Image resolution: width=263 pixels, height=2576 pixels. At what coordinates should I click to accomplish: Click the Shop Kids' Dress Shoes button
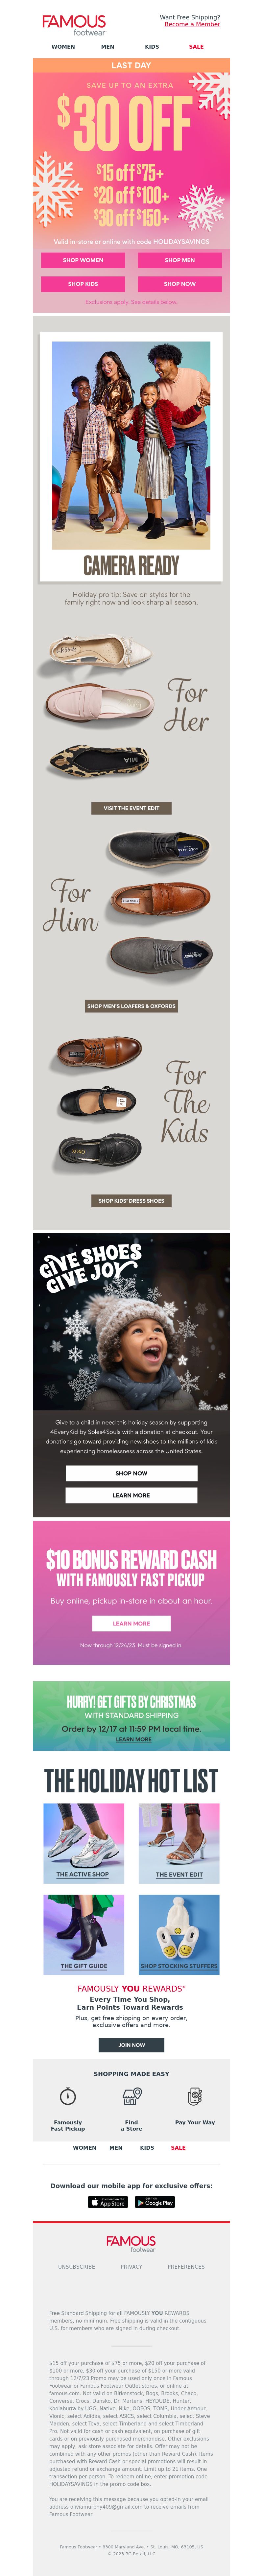(131, 1201)
